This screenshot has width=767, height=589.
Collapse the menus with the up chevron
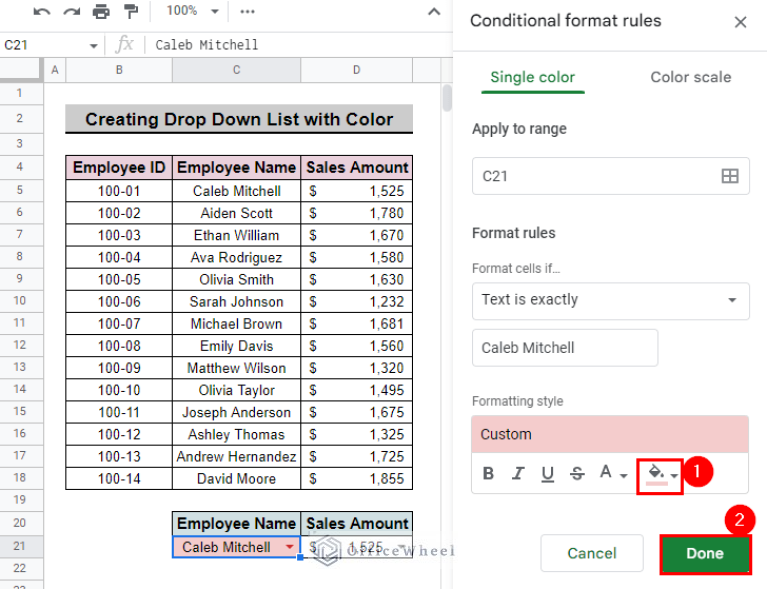434,11
